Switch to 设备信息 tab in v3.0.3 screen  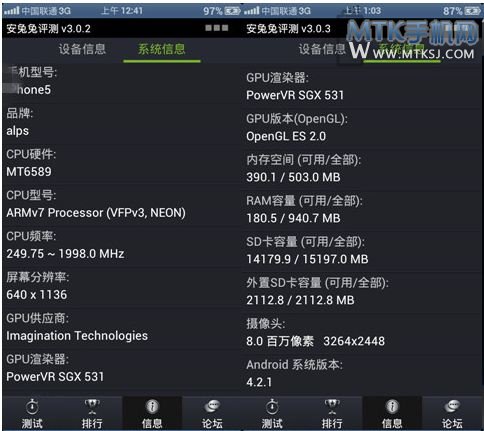[322, 49]
